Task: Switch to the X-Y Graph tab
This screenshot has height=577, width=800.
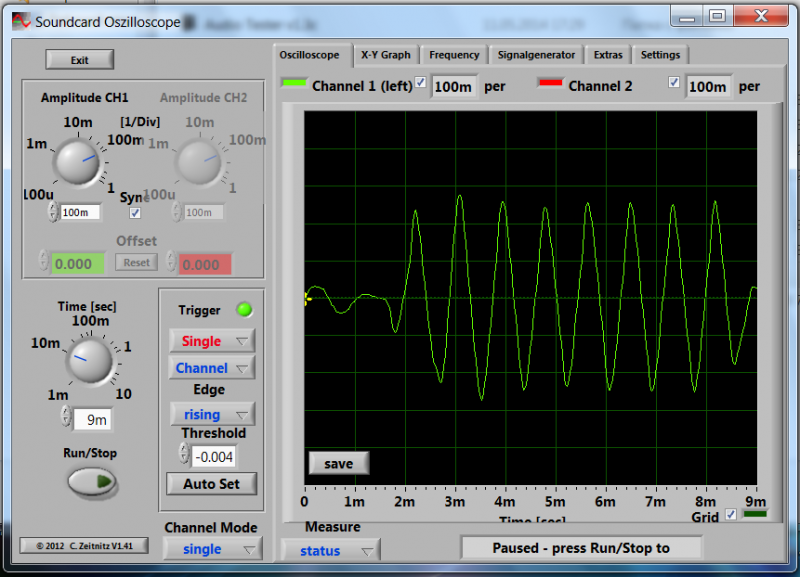Action: [x=386, y=55]
